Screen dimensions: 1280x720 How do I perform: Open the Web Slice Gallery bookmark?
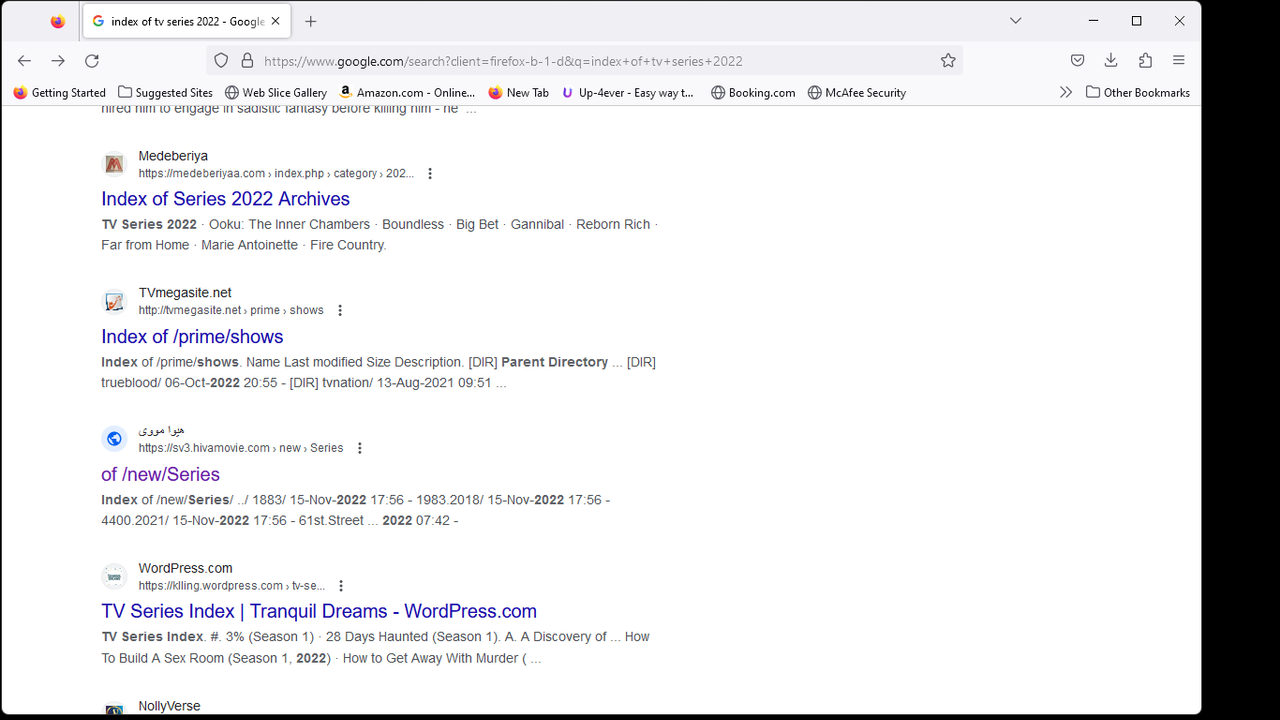(x=276, y=93)
